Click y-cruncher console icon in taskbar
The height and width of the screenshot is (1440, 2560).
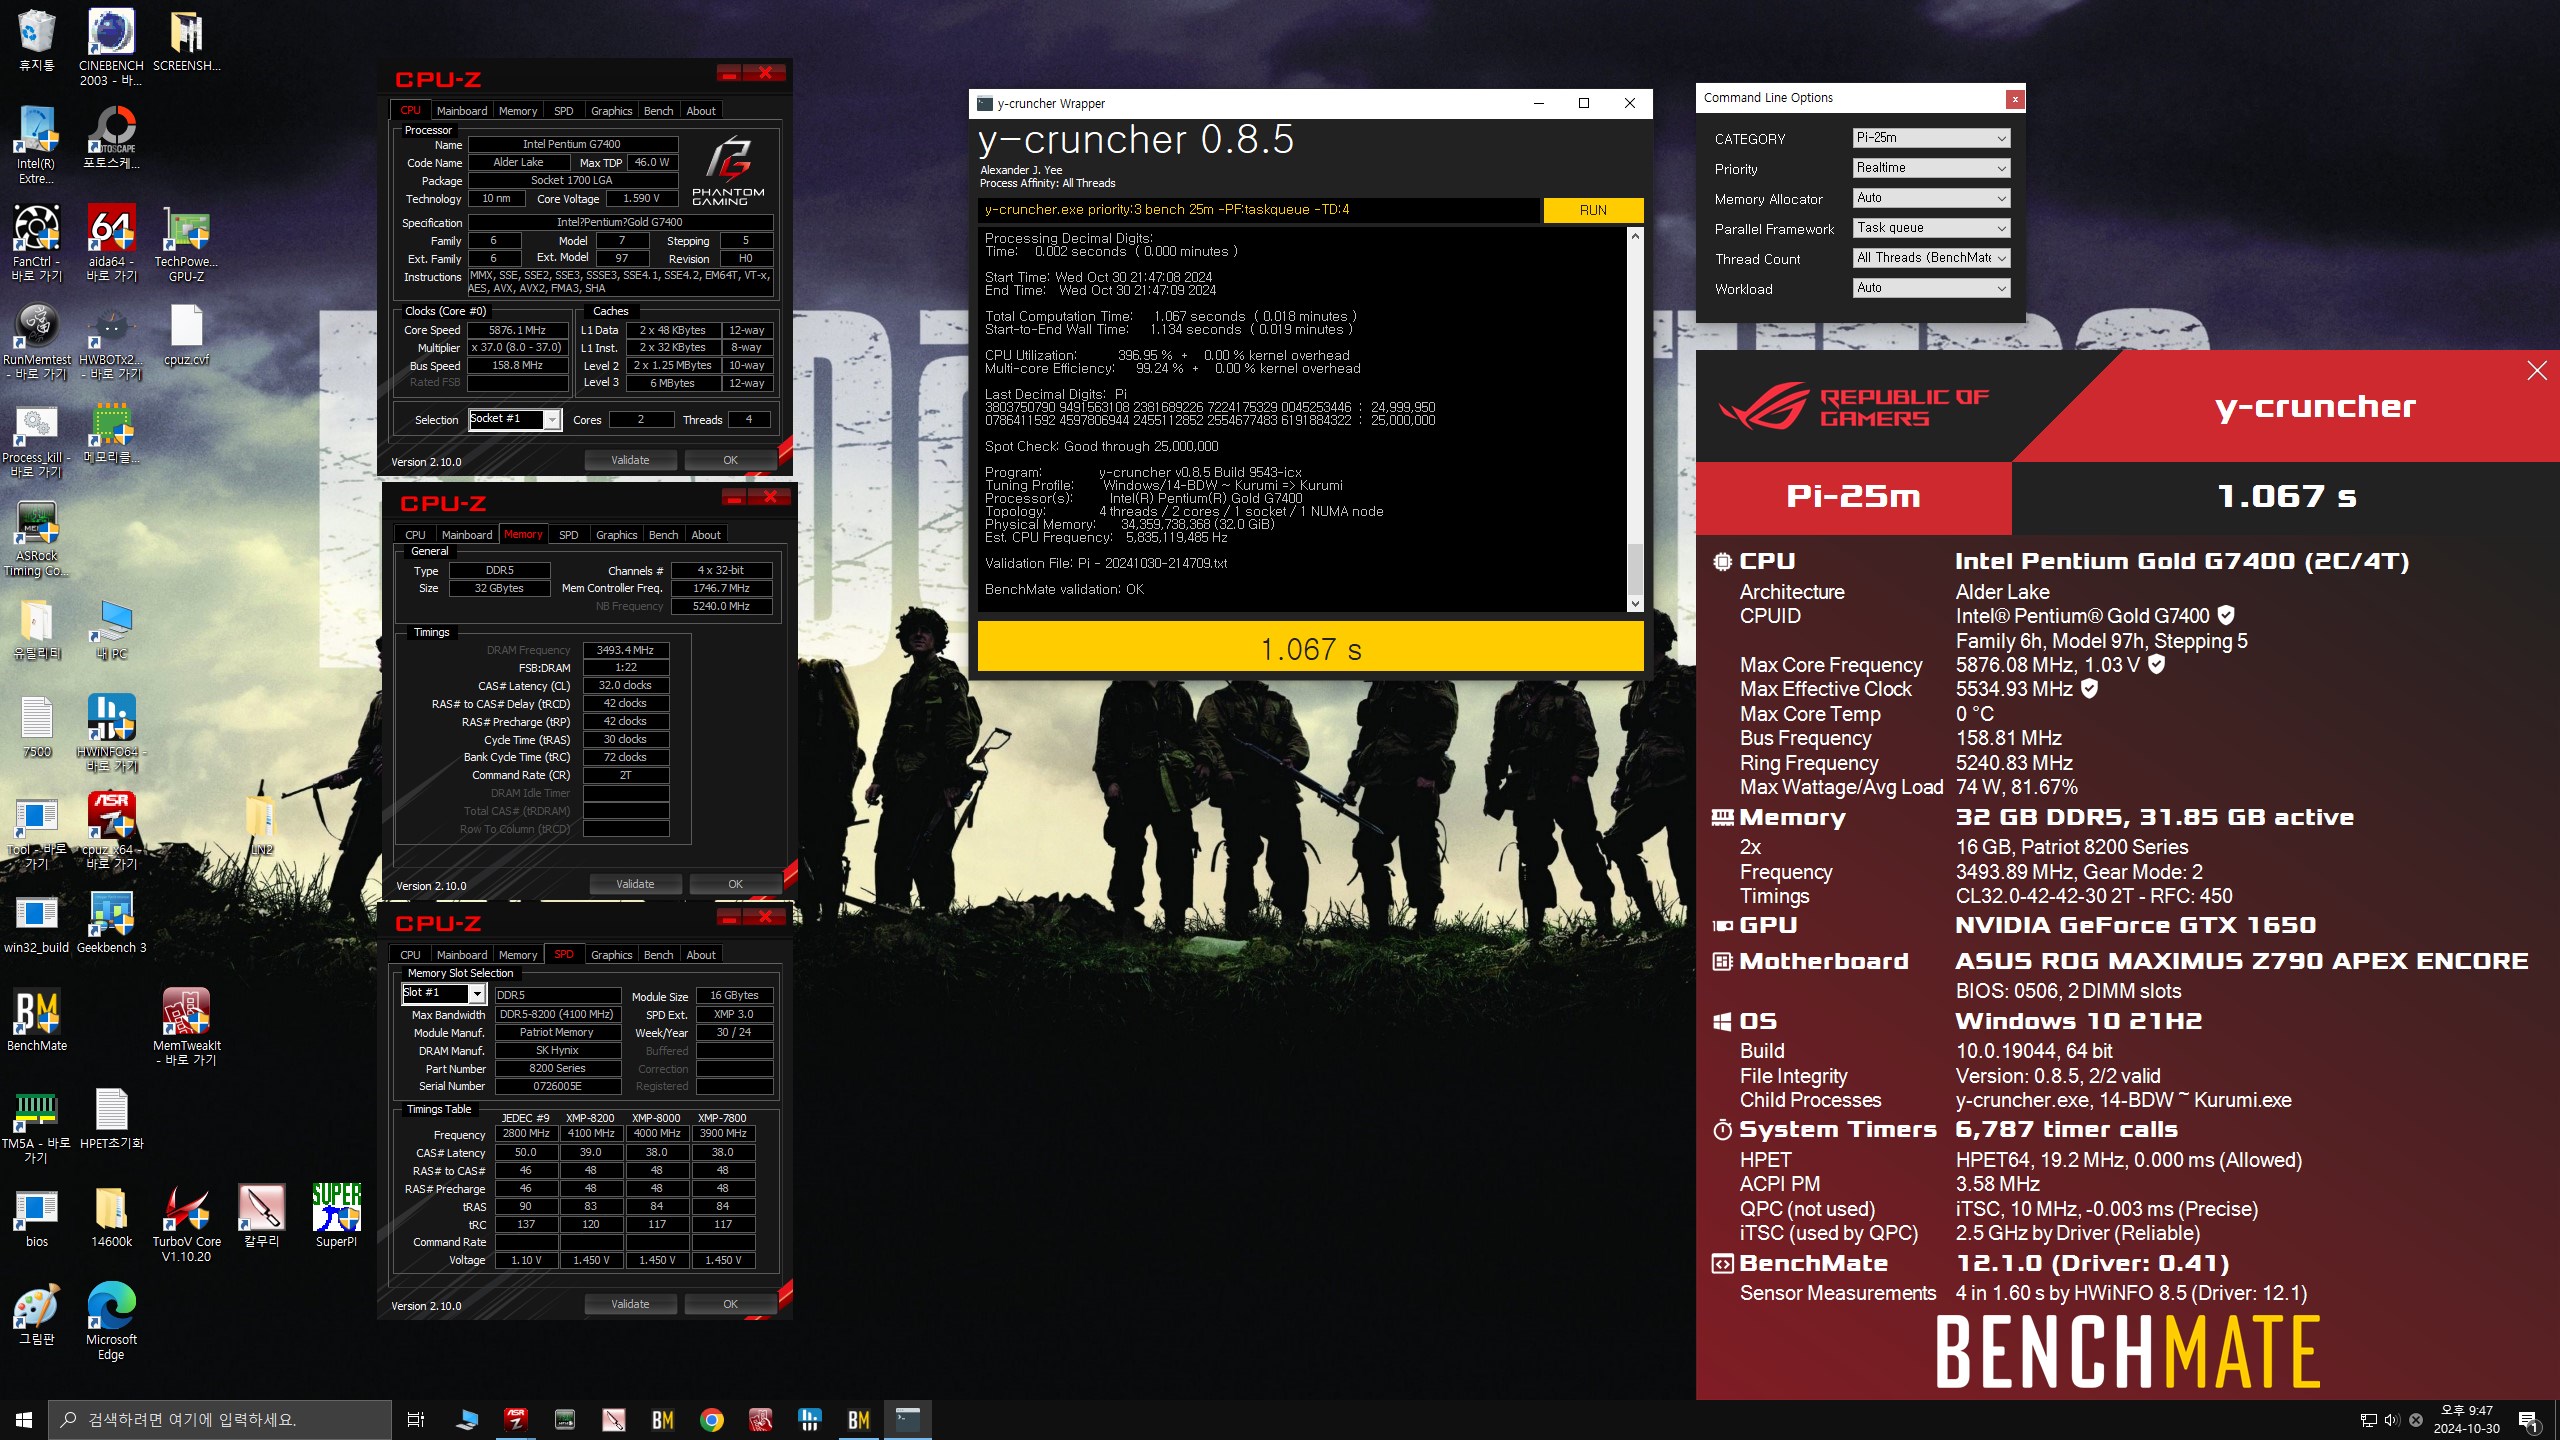point(907,1420)
